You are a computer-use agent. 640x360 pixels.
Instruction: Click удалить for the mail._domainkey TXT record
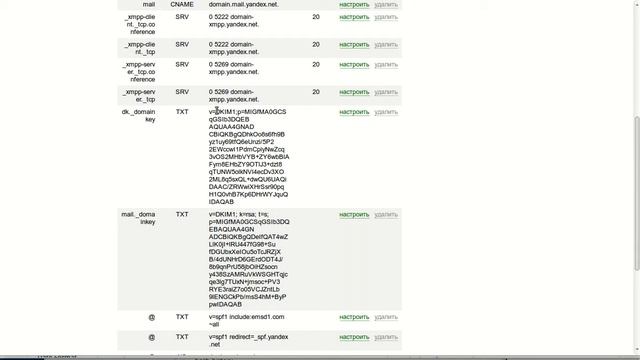pyautogui.click(x=386, y=215)
